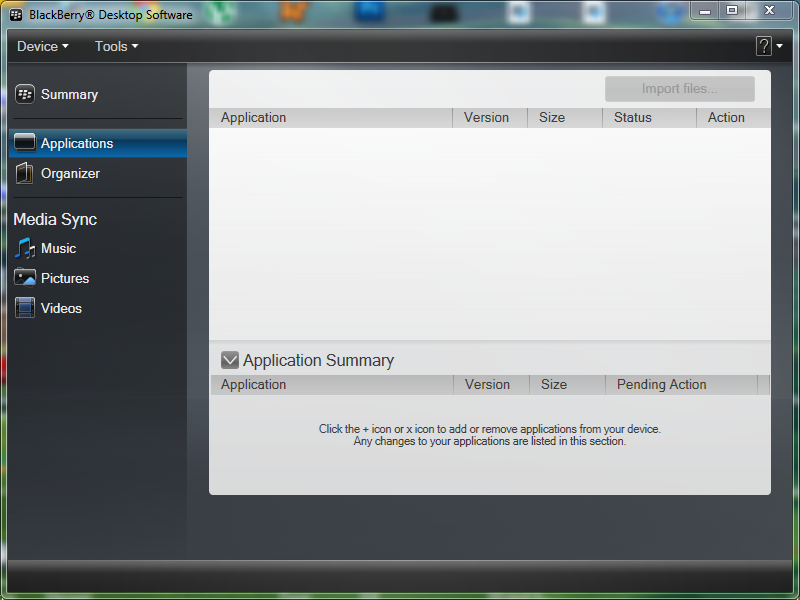Select the Applications section label

coord(77,143)
